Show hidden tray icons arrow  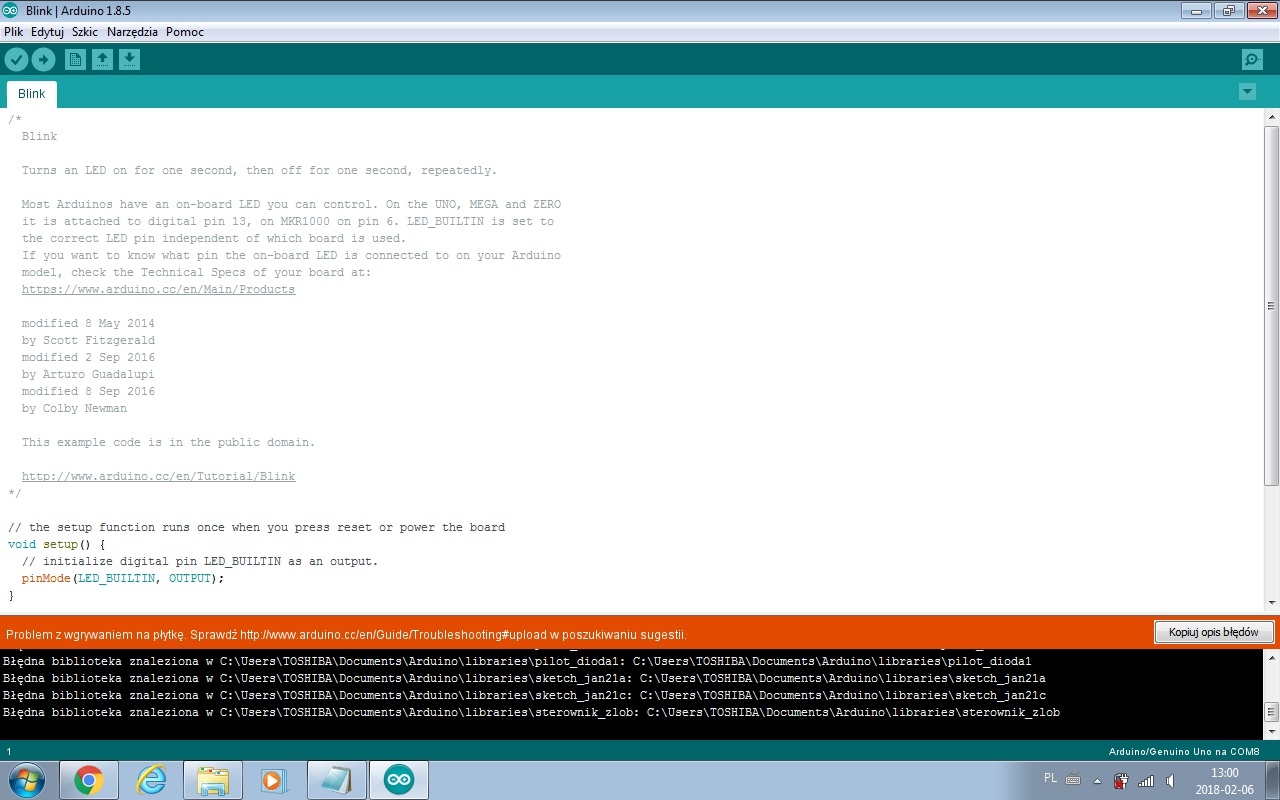pos(1097,781)
